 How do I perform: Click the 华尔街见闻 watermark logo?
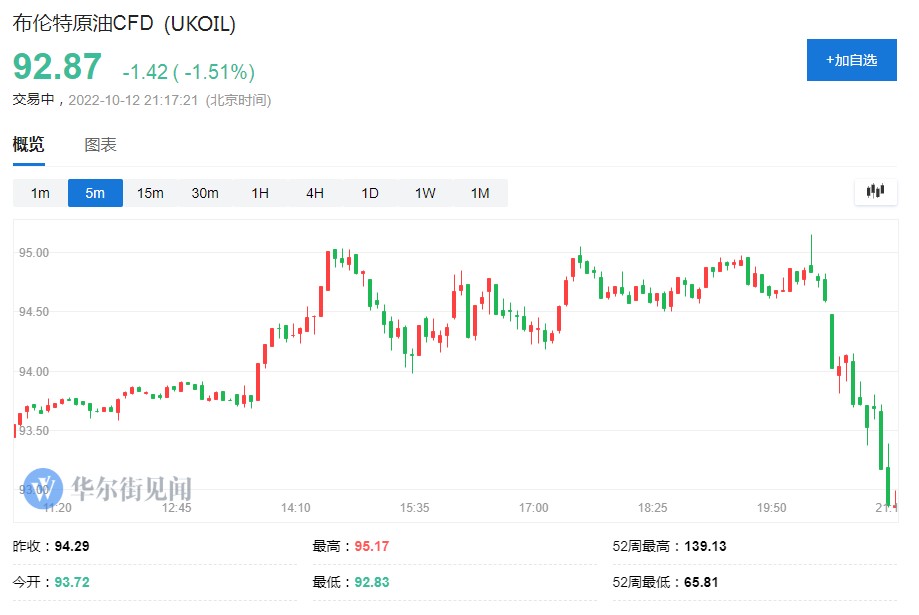[x=108, y=488]
